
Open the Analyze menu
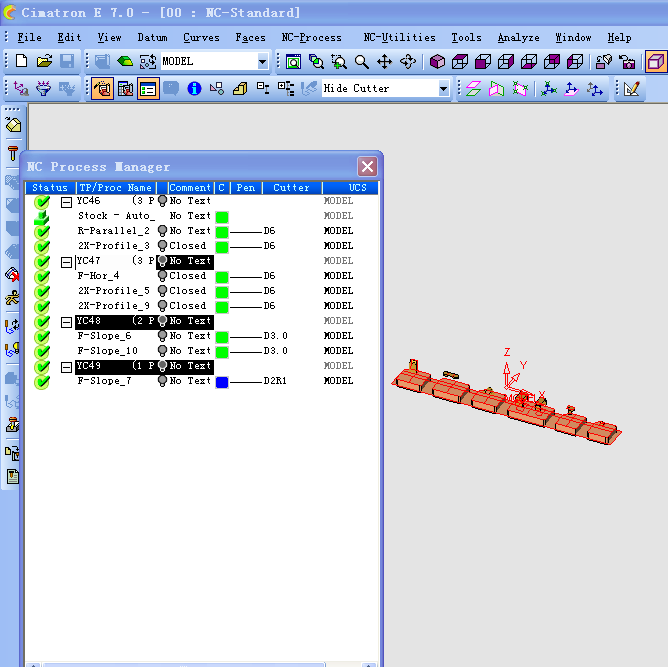tap(518, 37)
